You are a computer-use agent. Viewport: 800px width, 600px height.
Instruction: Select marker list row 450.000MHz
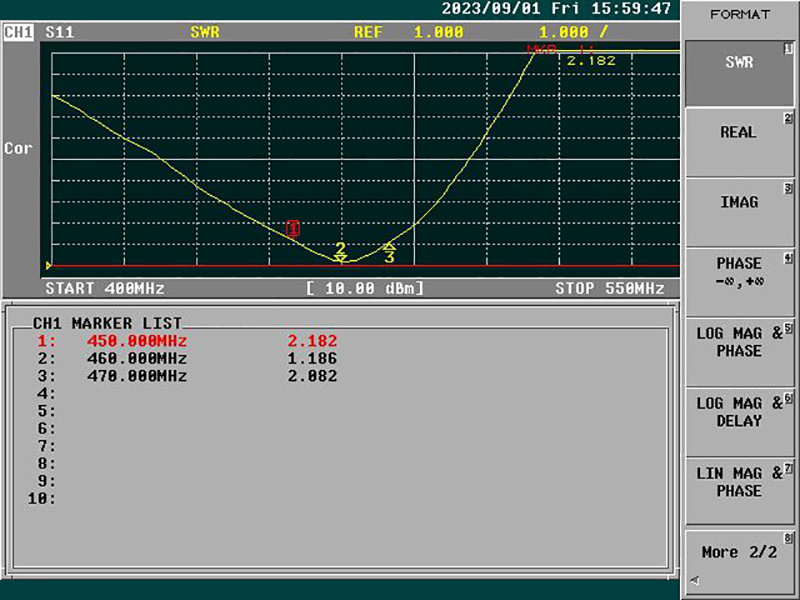tap(187, 341)
